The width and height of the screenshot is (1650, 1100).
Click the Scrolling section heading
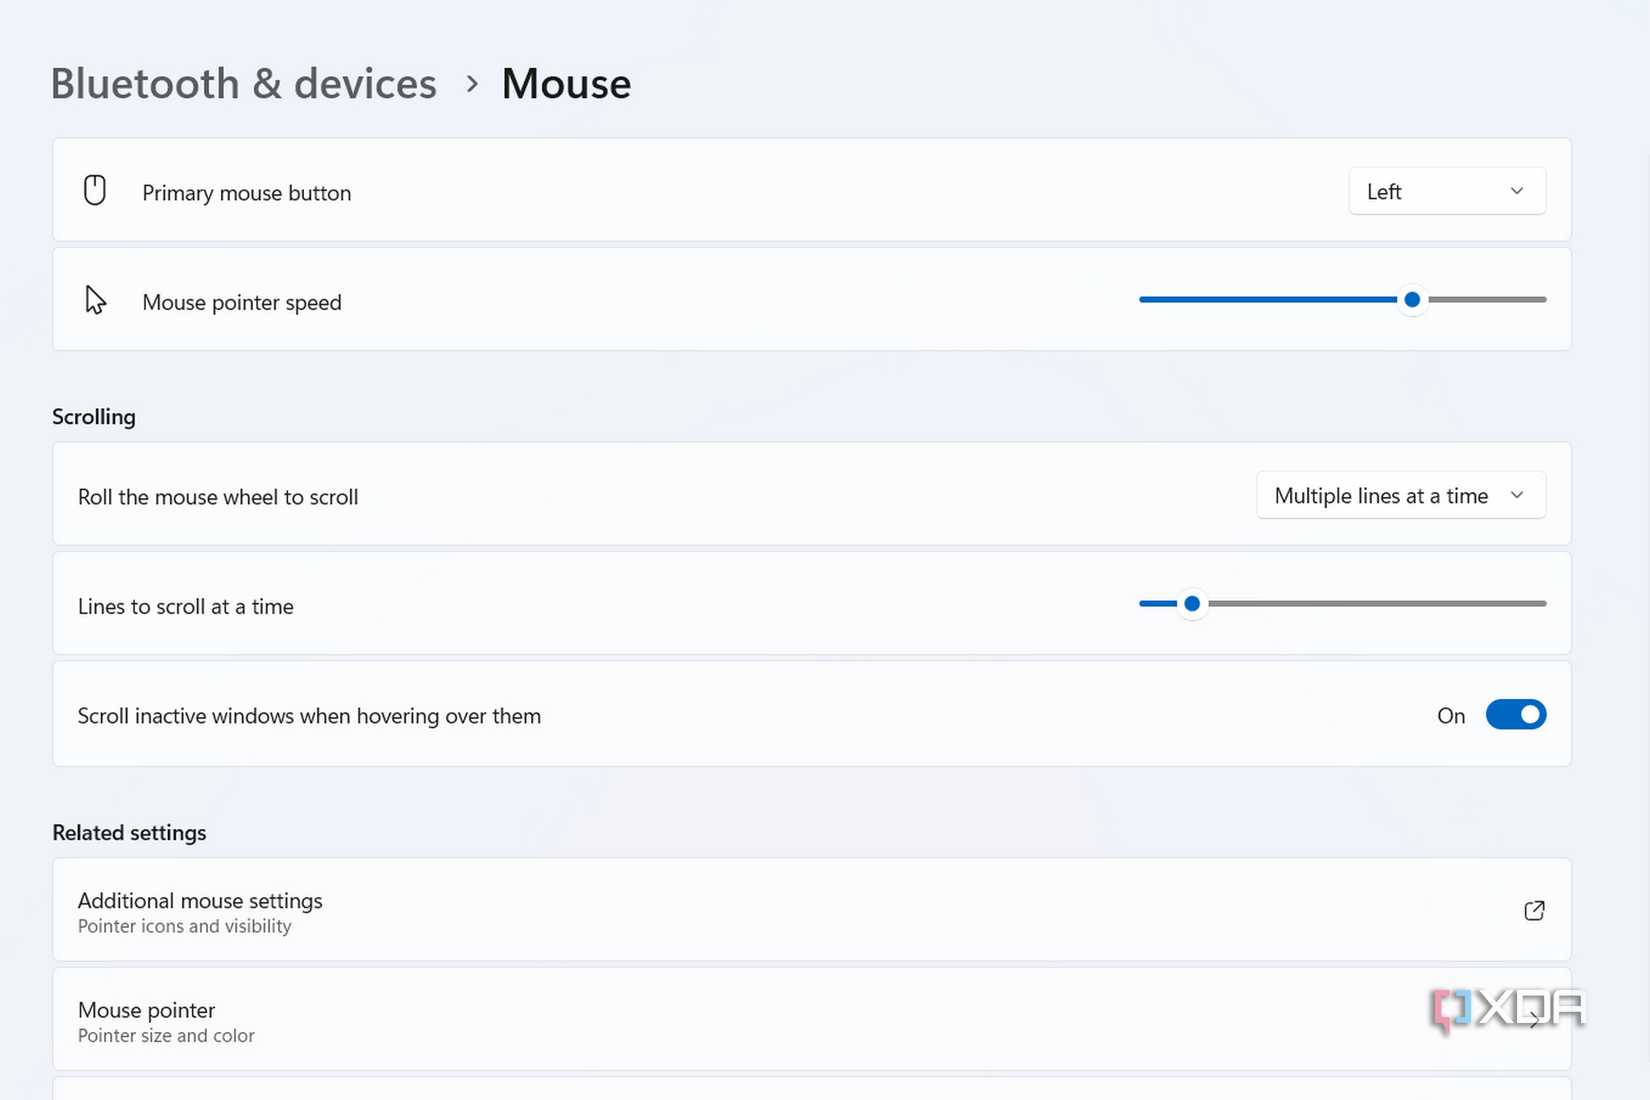(x=94, y=417)
